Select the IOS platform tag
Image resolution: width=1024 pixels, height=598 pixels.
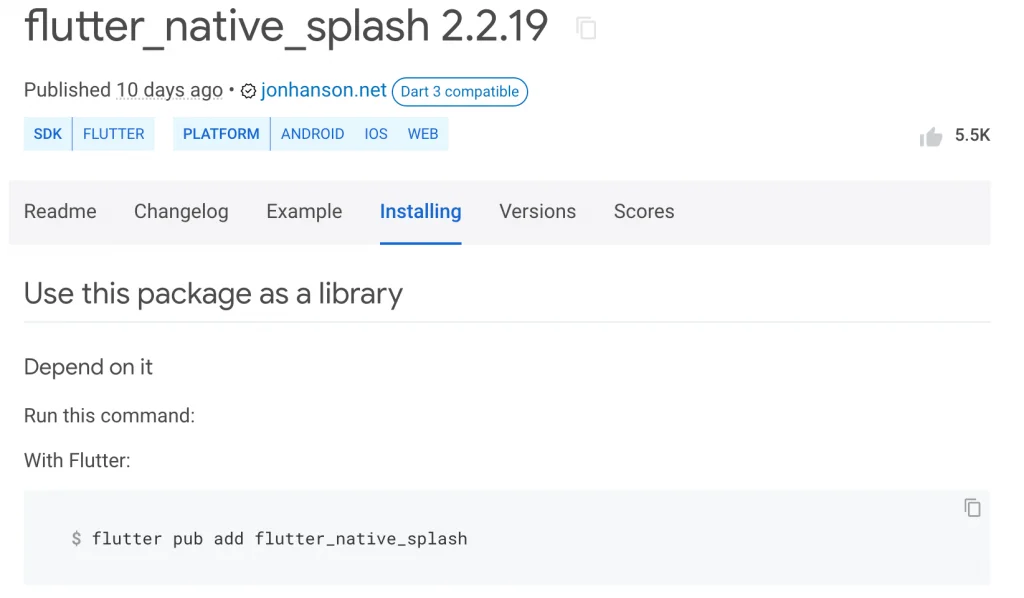click(x=376, y=133)
